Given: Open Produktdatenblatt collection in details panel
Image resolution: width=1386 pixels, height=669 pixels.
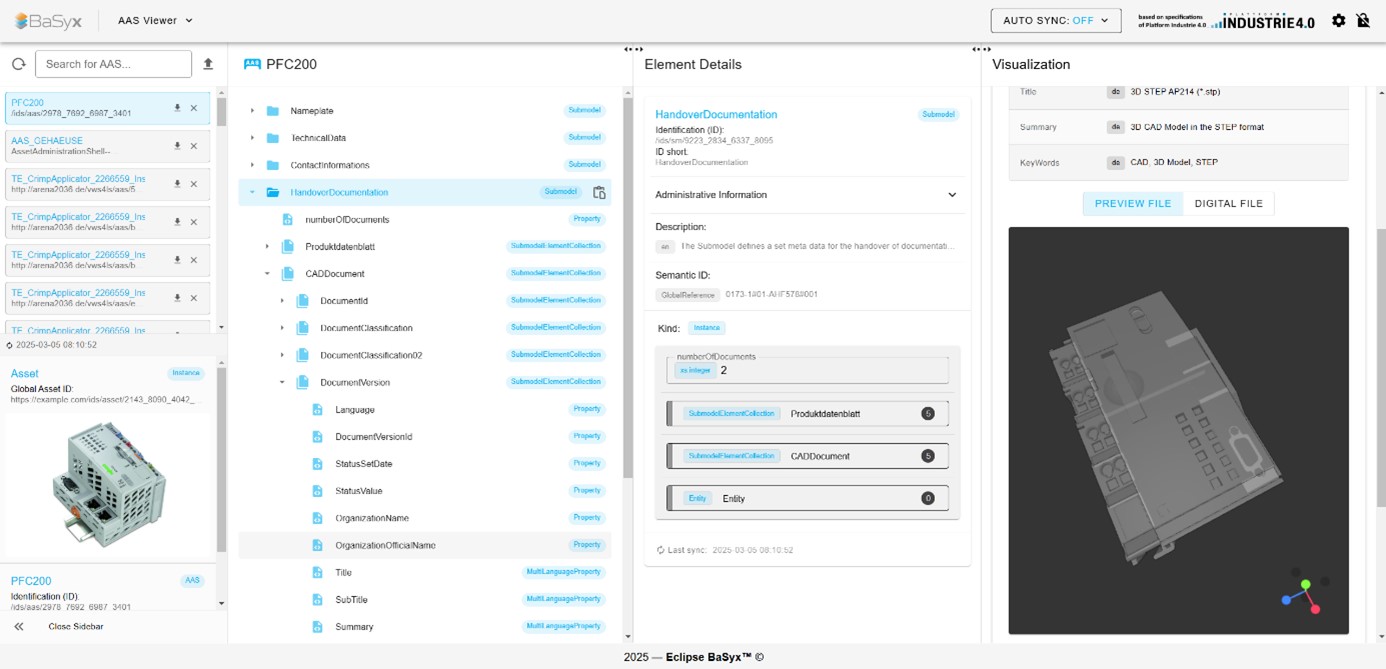Looking at the screenshot, I should pyautogui.click(x=807, y=414).
